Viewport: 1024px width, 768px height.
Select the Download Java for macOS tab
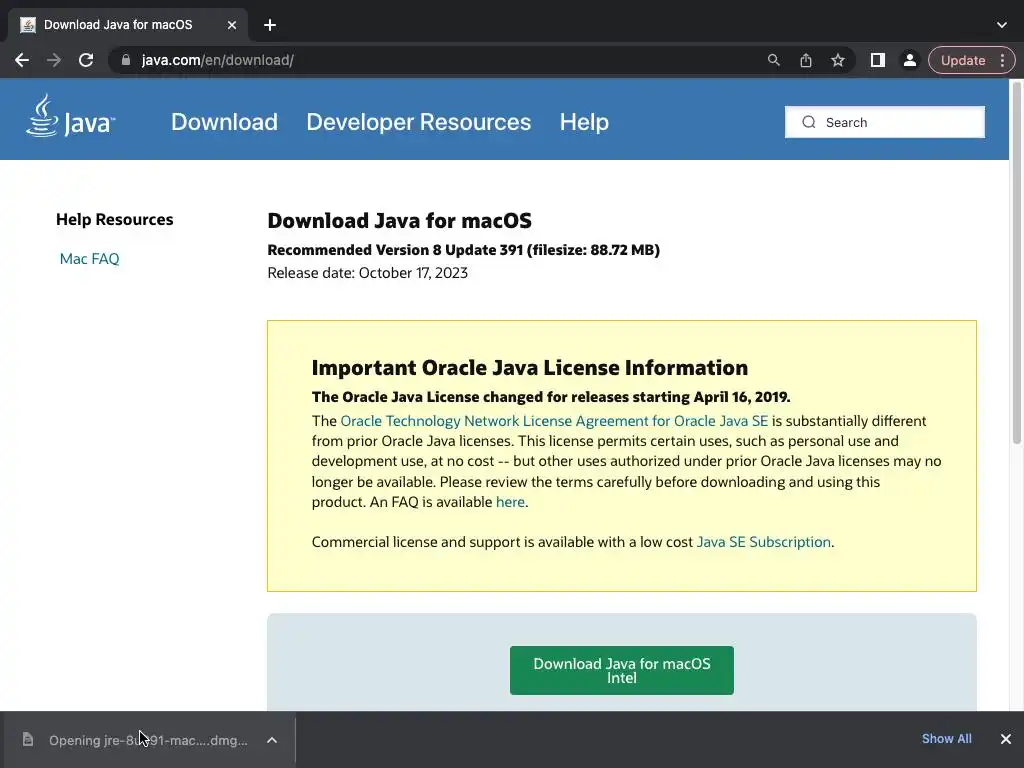128,25
